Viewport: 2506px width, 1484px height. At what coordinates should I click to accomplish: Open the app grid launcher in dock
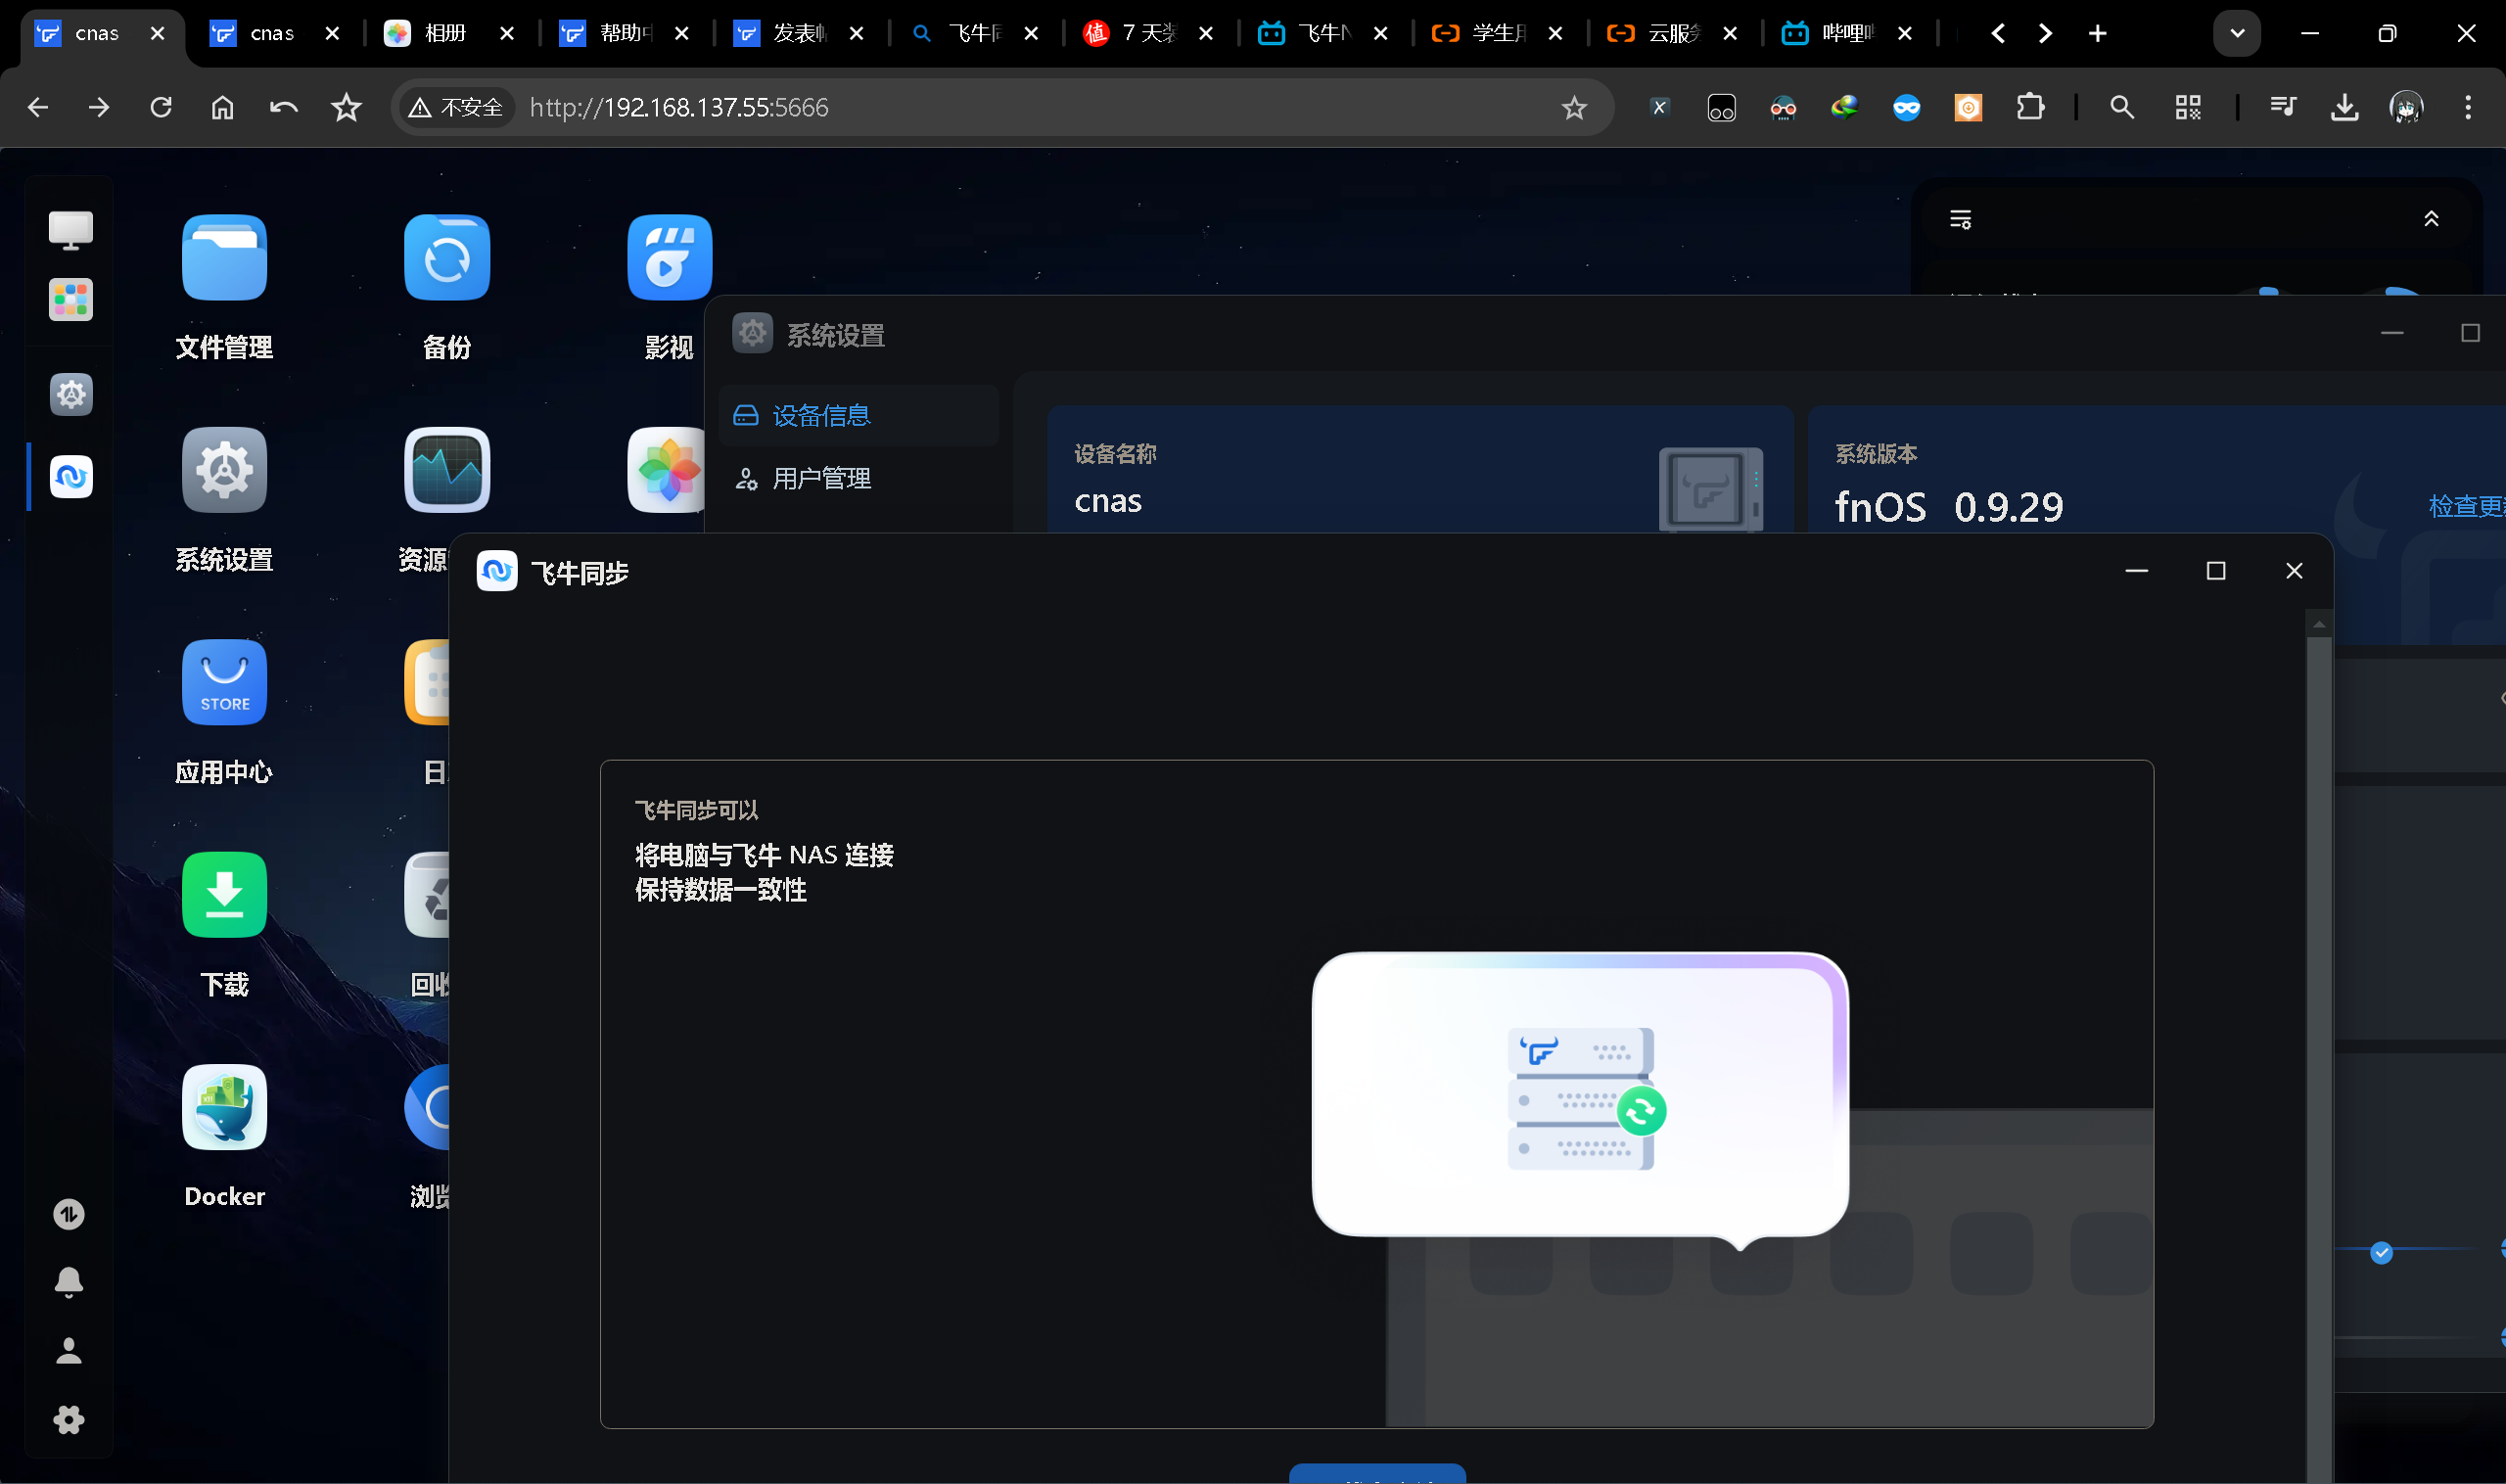71,299
